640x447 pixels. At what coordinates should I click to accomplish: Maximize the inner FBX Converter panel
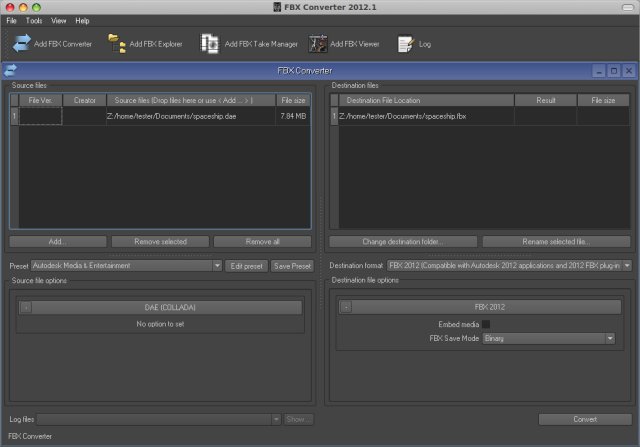[614, 71]
